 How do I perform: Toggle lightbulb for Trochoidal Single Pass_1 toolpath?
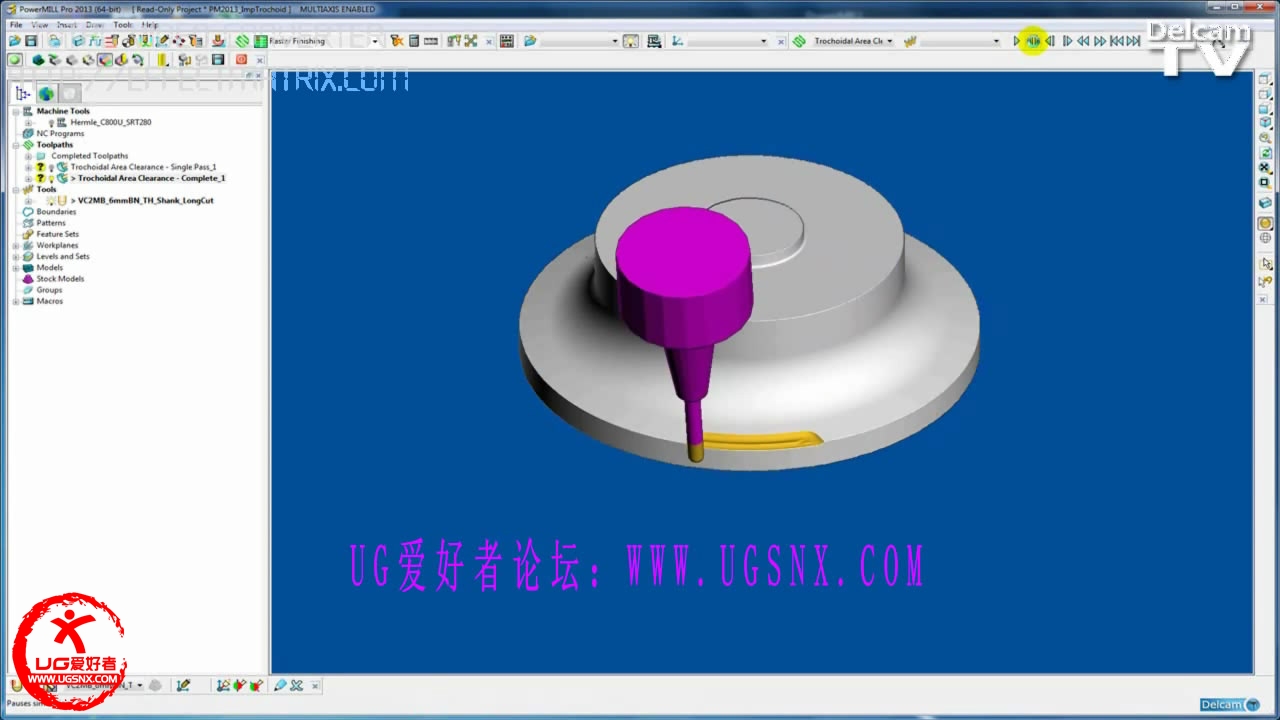point(51,167)
